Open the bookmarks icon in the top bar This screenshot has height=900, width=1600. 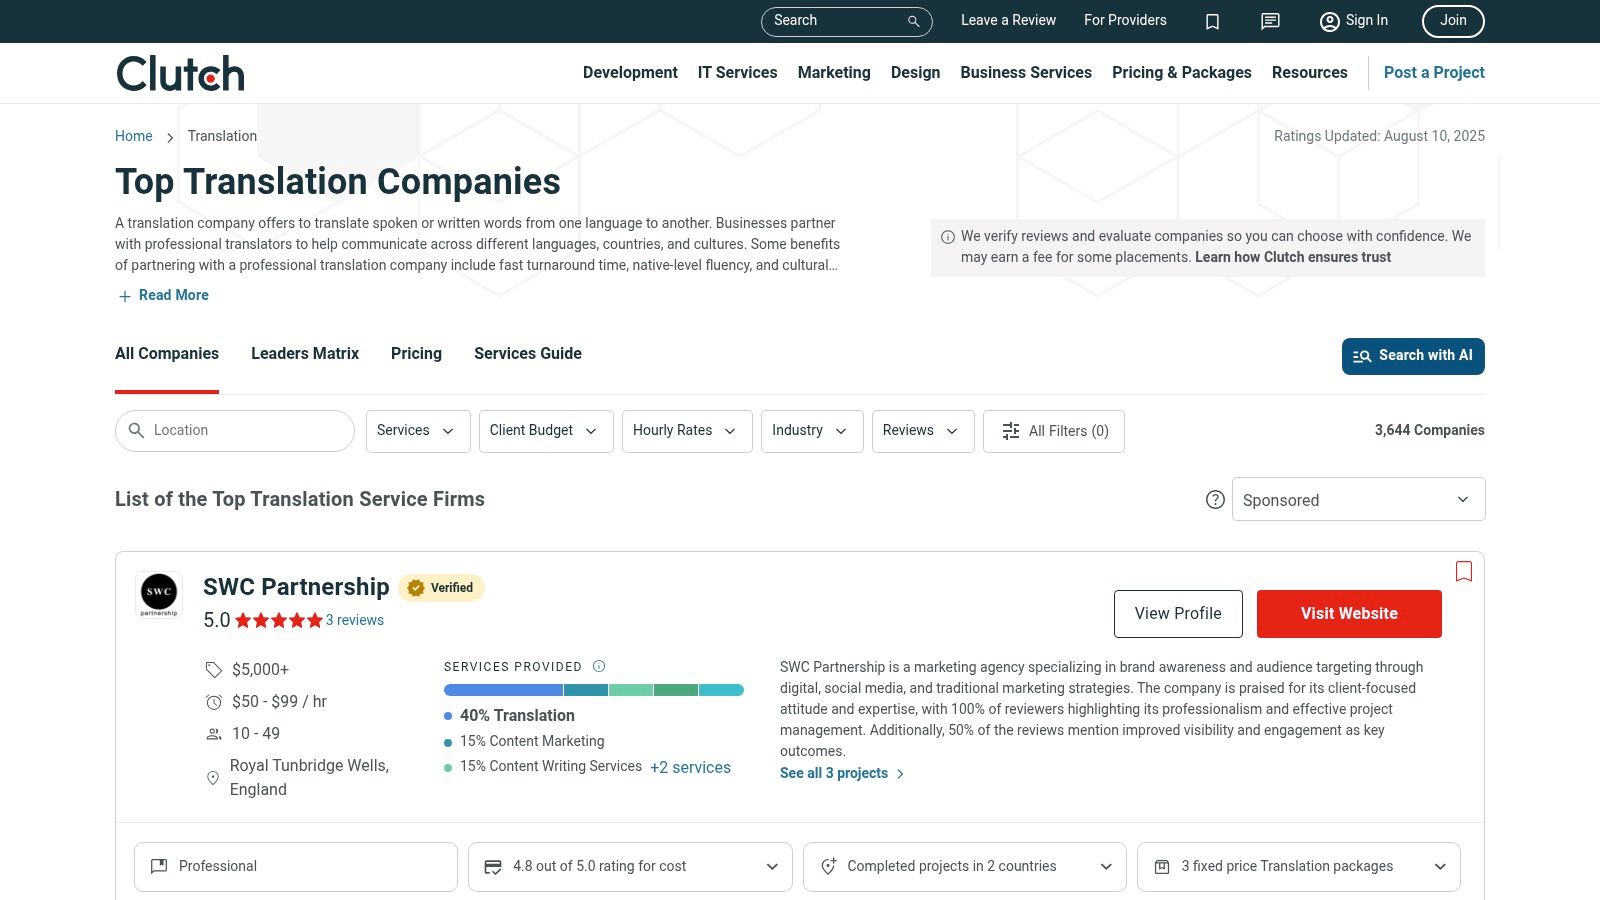(1212, 21)
